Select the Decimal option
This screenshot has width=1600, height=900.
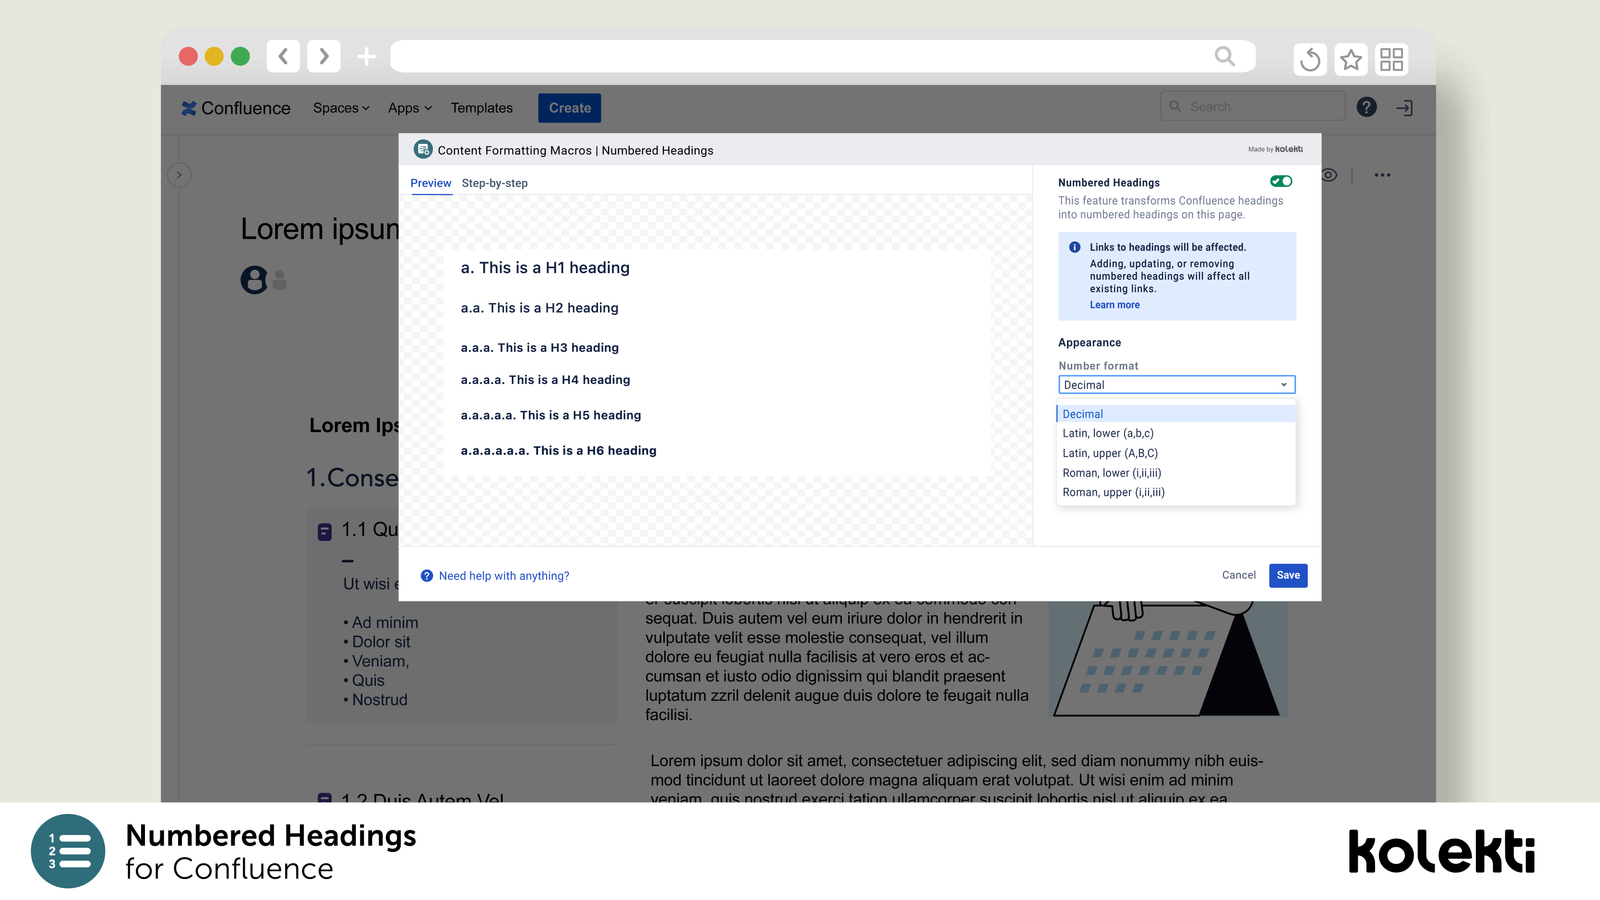pyautogui.click(x=1176, y=414)
